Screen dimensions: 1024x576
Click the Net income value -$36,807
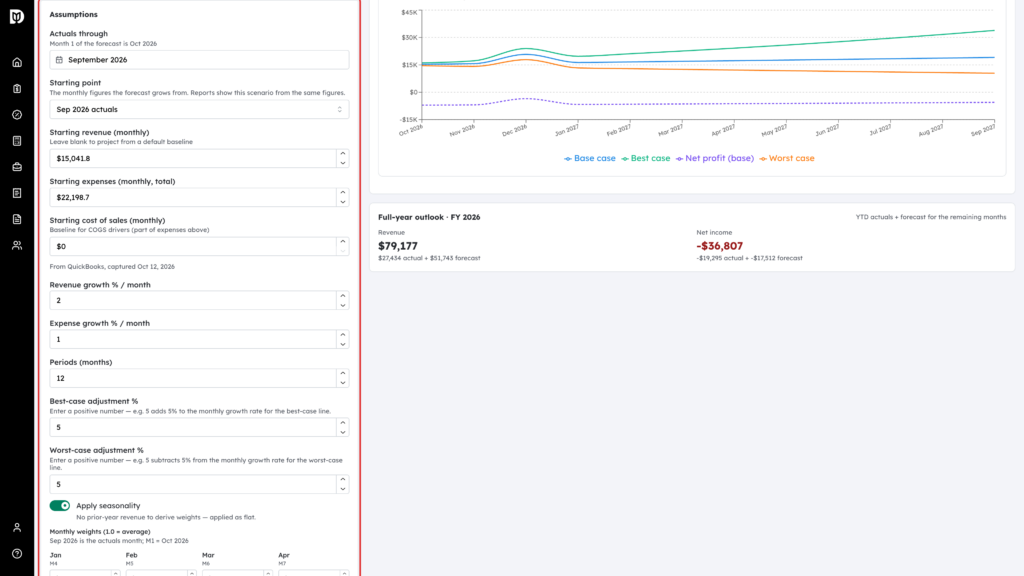720,246
